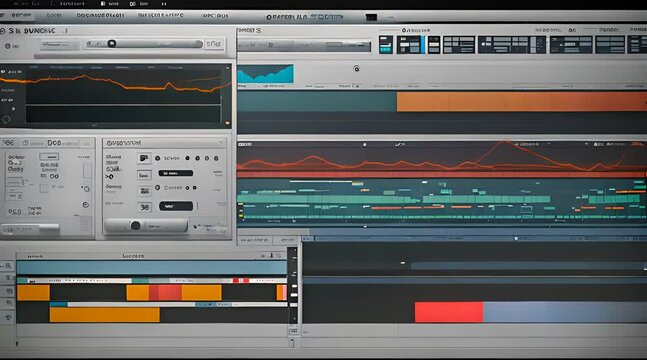The height and width of the screenshot is (360, 647).
Task: Click the upper round clock icon in the left gray panel
Action: tap(86, 189)
